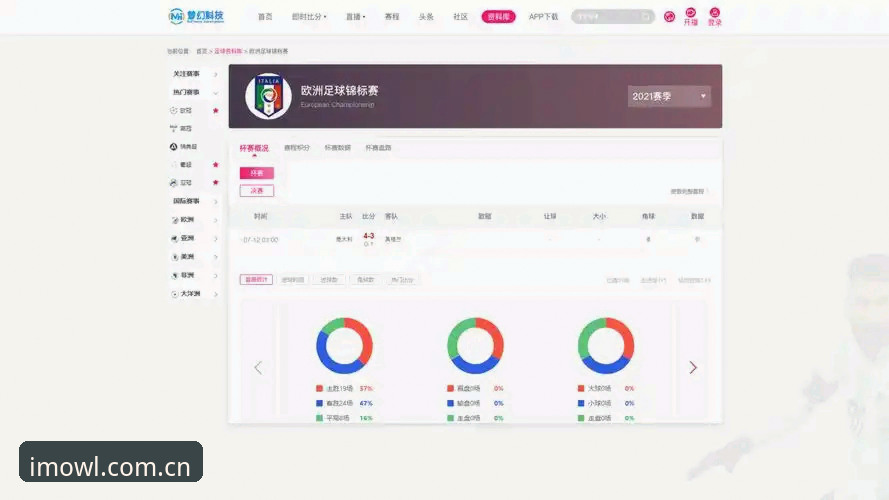This screenshot has height=500, width=889.
Task: Click the away team name right of 4-3
Action: point(393,239)
